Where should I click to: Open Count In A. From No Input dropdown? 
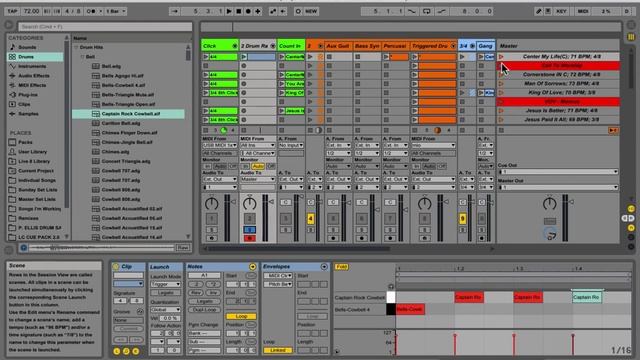291,145
